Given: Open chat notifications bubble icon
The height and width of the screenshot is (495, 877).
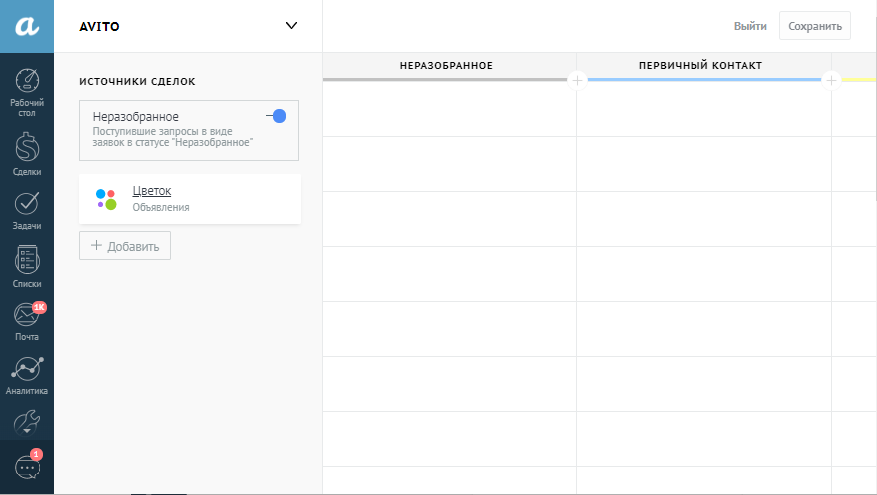Looking at the screenshot, I should [27, 467].
